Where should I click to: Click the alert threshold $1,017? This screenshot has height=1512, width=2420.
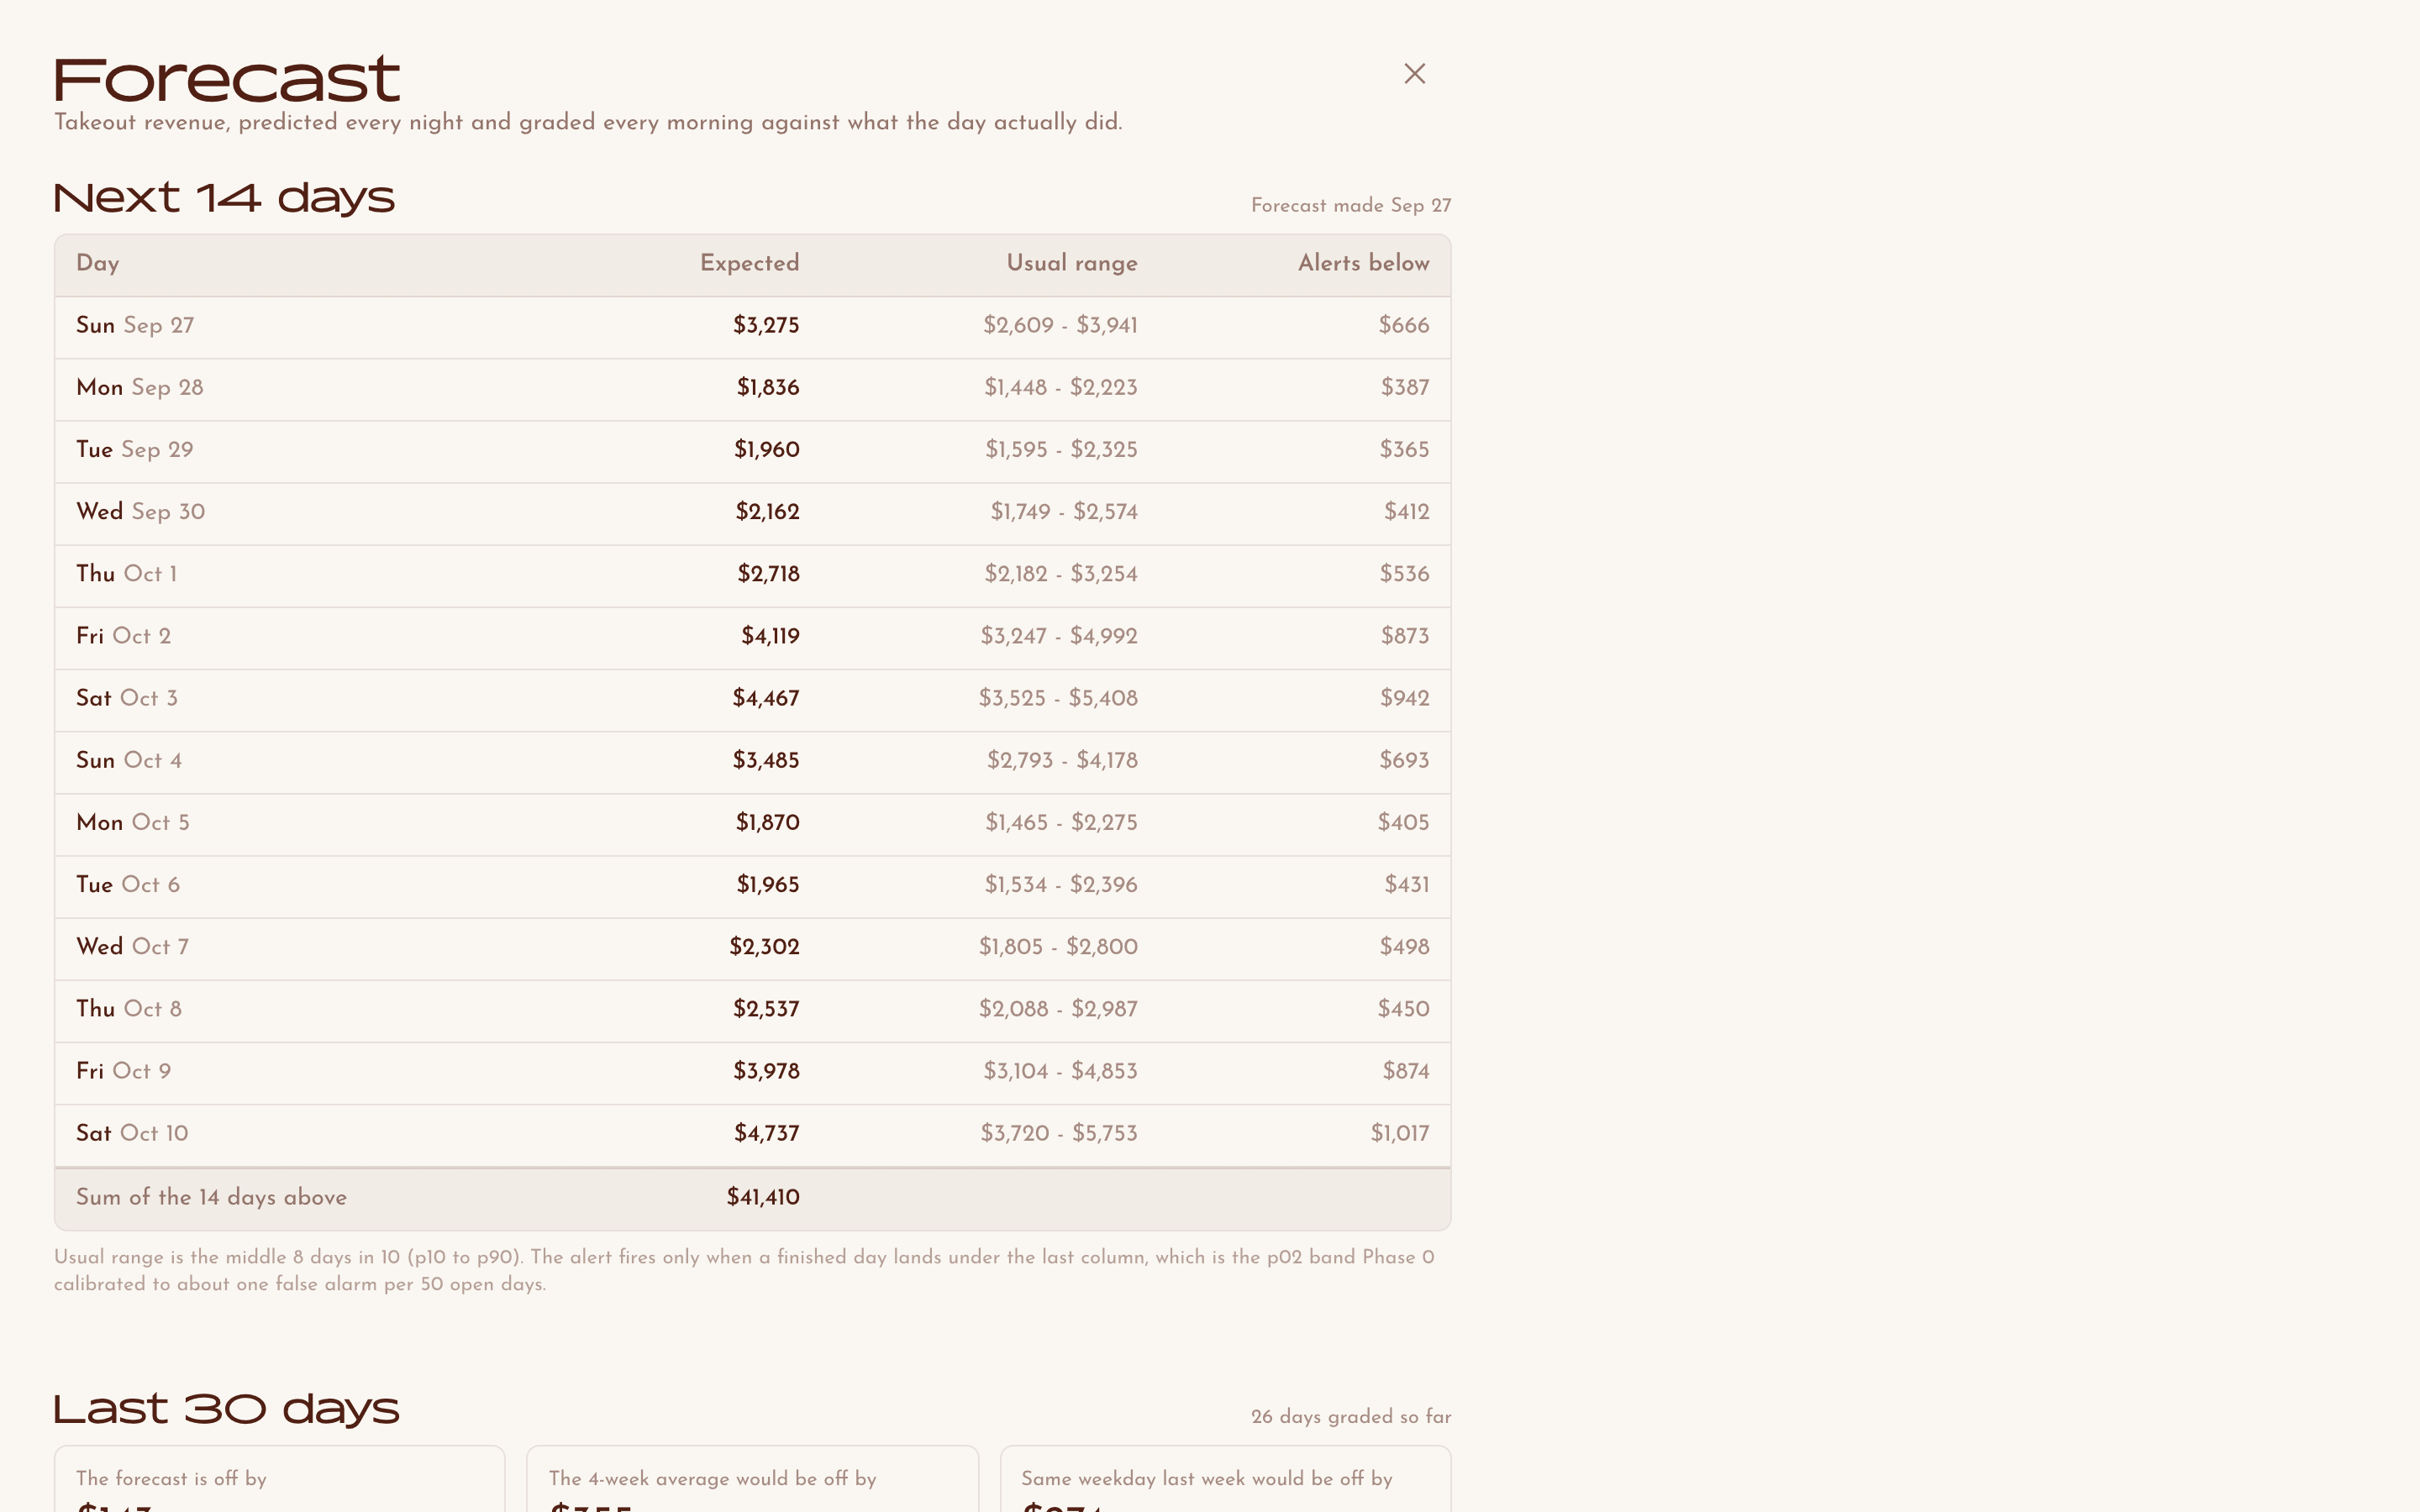point(1399,1134)
